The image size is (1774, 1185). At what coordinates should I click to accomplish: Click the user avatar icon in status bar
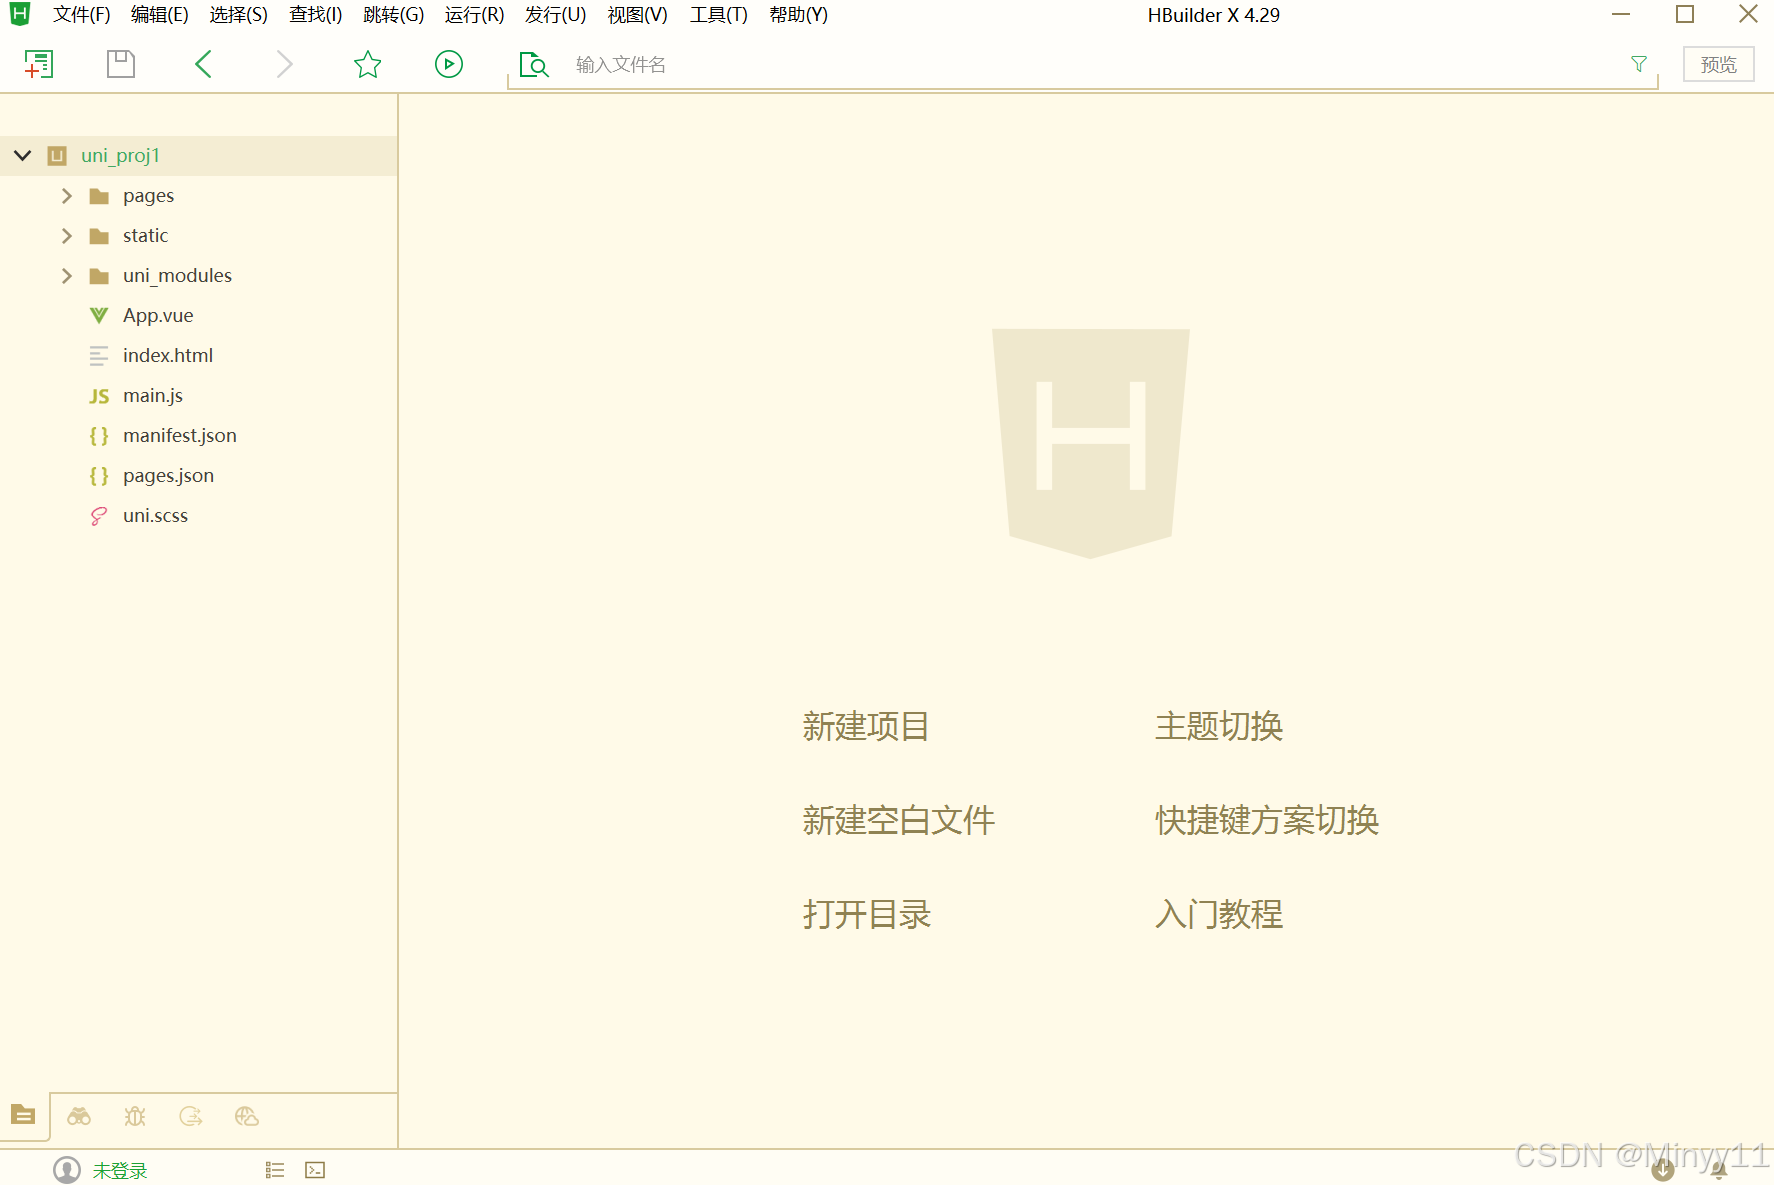click(x=67, y=1170)
